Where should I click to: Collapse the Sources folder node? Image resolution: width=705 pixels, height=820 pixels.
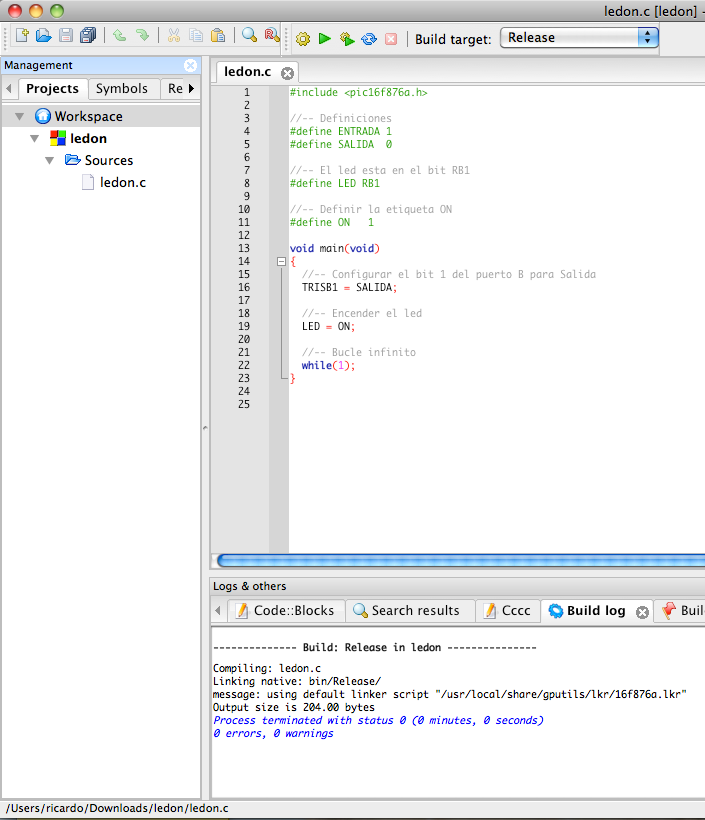pyautogui.click(x=50, y=160)
